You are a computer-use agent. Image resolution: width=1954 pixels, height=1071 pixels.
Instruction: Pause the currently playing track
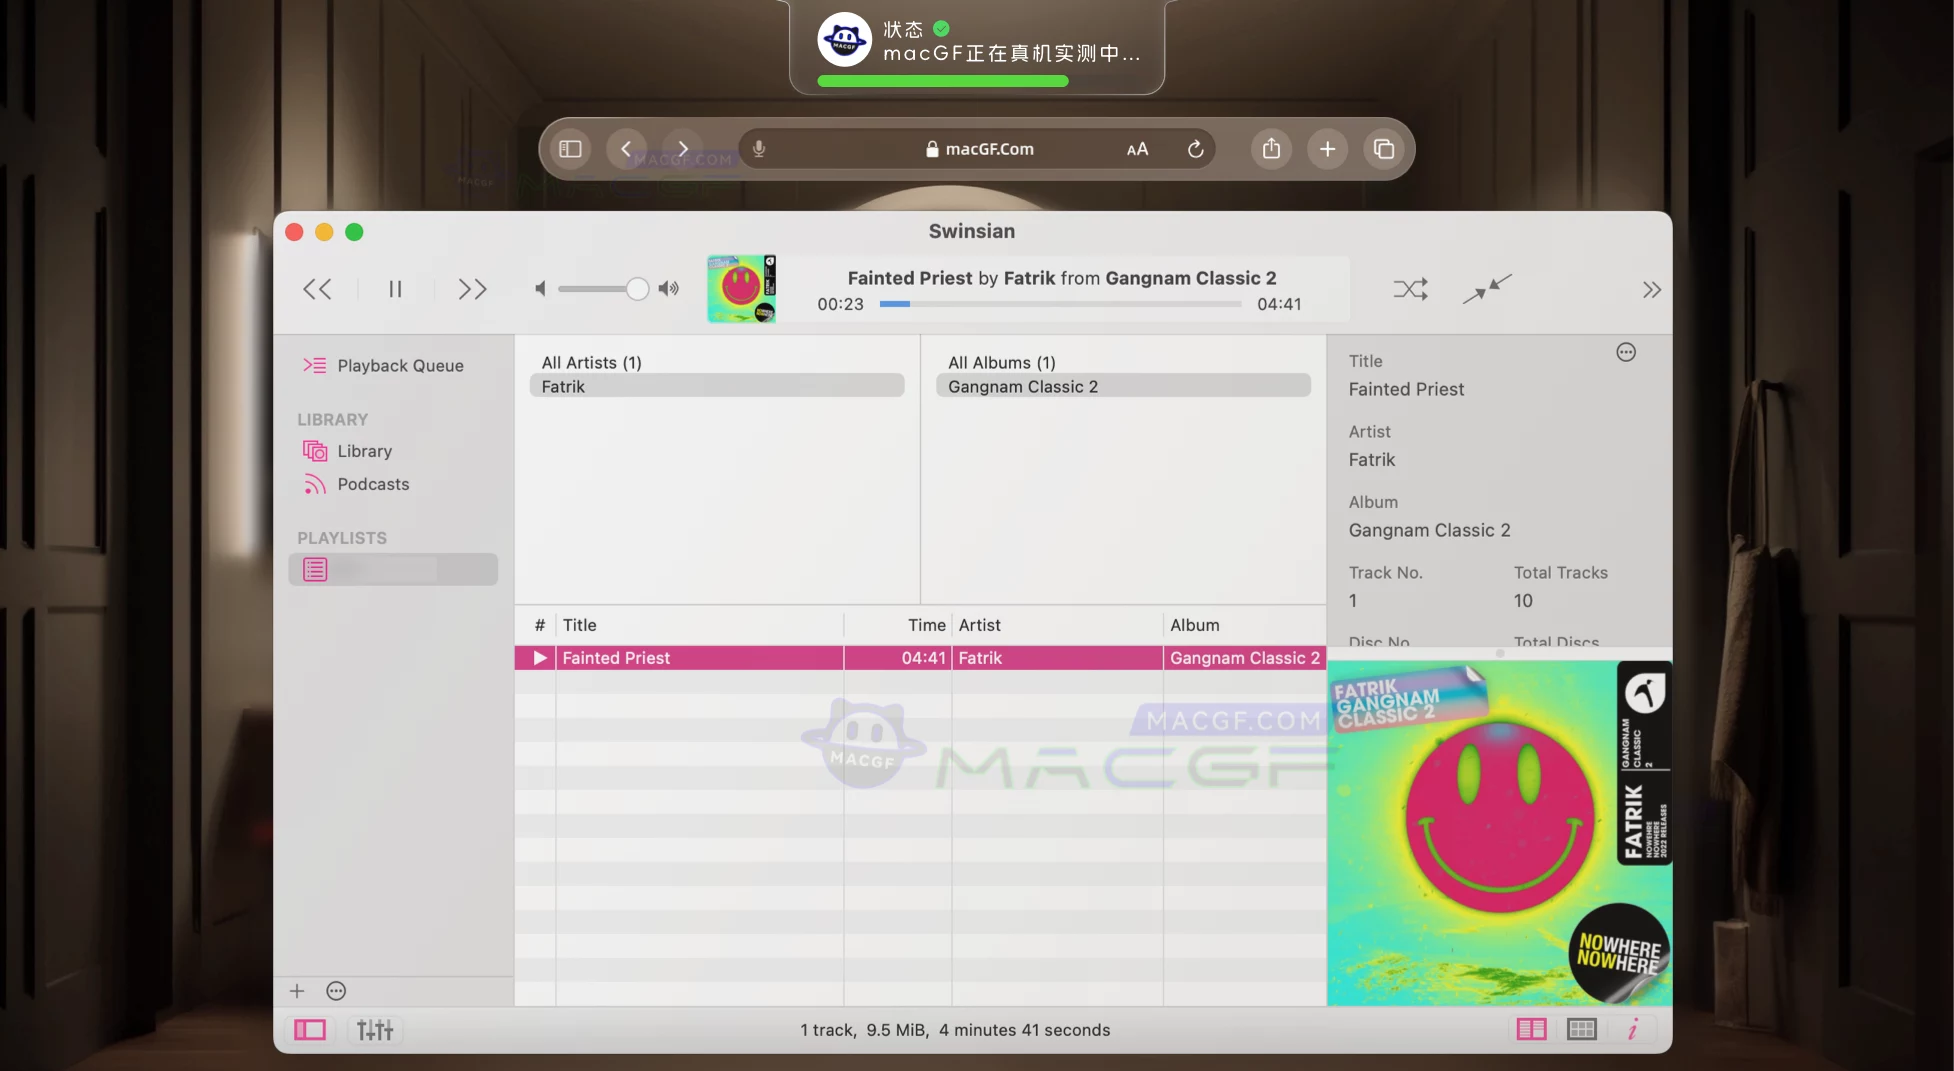pyautogui.click(x=395, y=290)
